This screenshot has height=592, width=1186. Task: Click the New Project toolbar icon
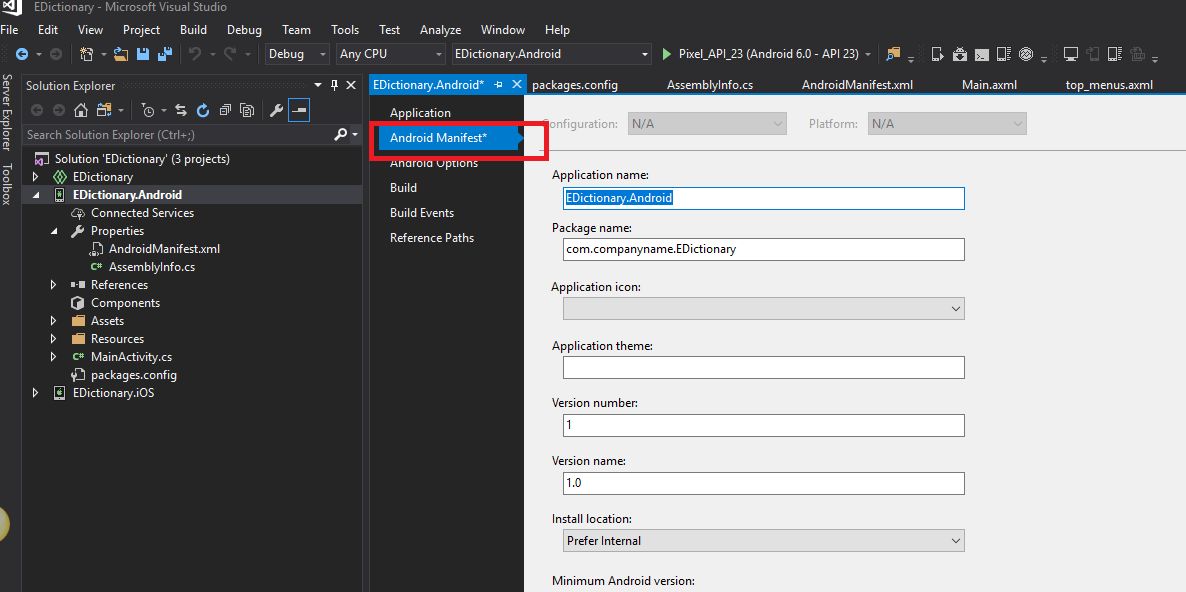tap(87, 54)
